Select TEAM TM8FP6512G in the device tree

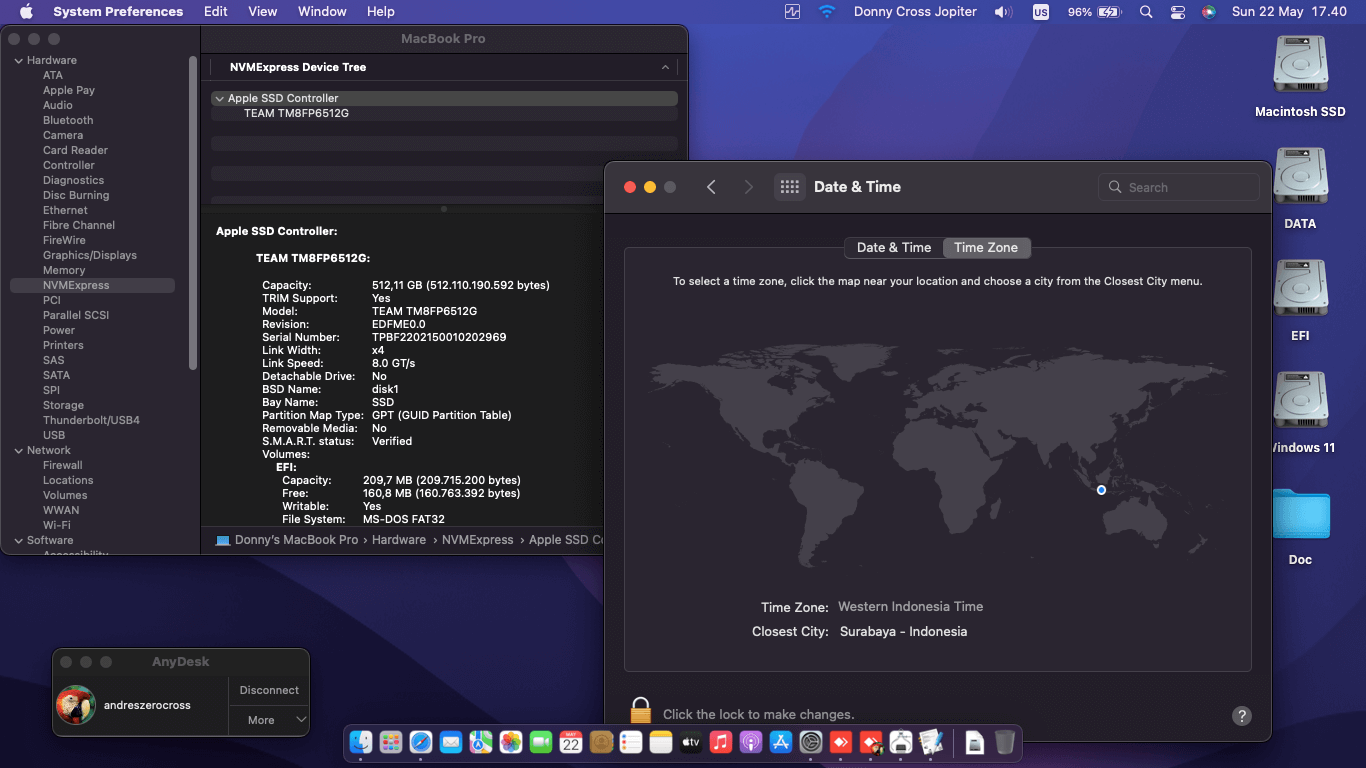pyautogui.click(x=296, y=113)
